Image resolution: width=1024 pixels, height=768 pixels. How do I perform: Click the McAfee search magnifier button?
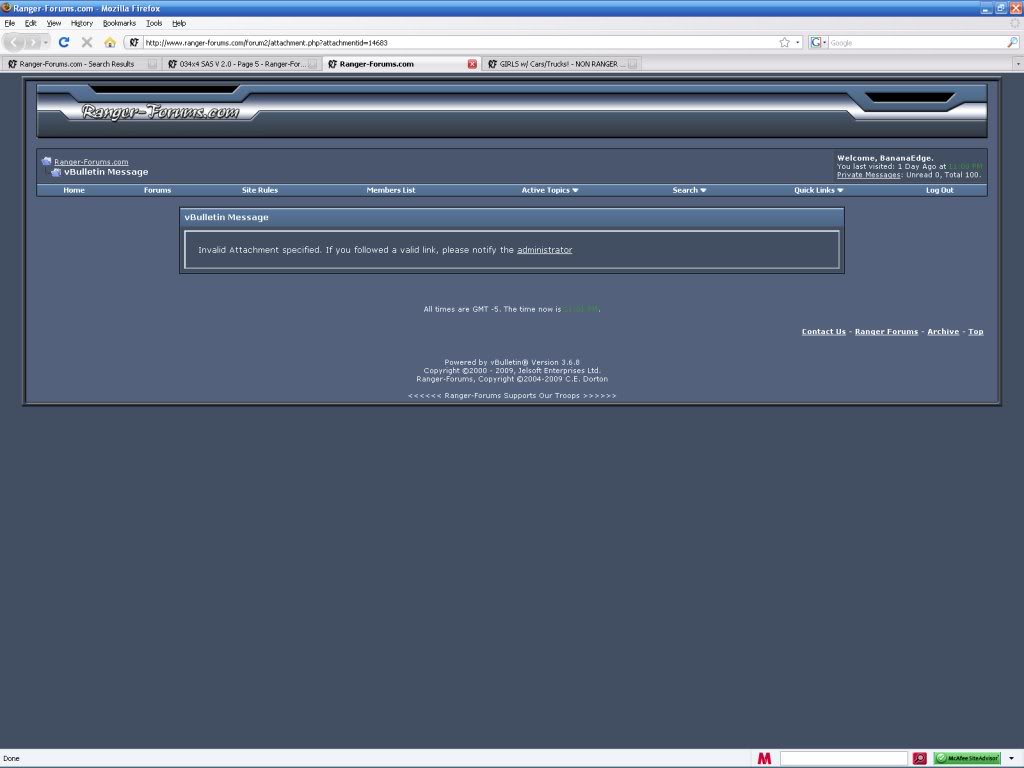pos(920,758)
